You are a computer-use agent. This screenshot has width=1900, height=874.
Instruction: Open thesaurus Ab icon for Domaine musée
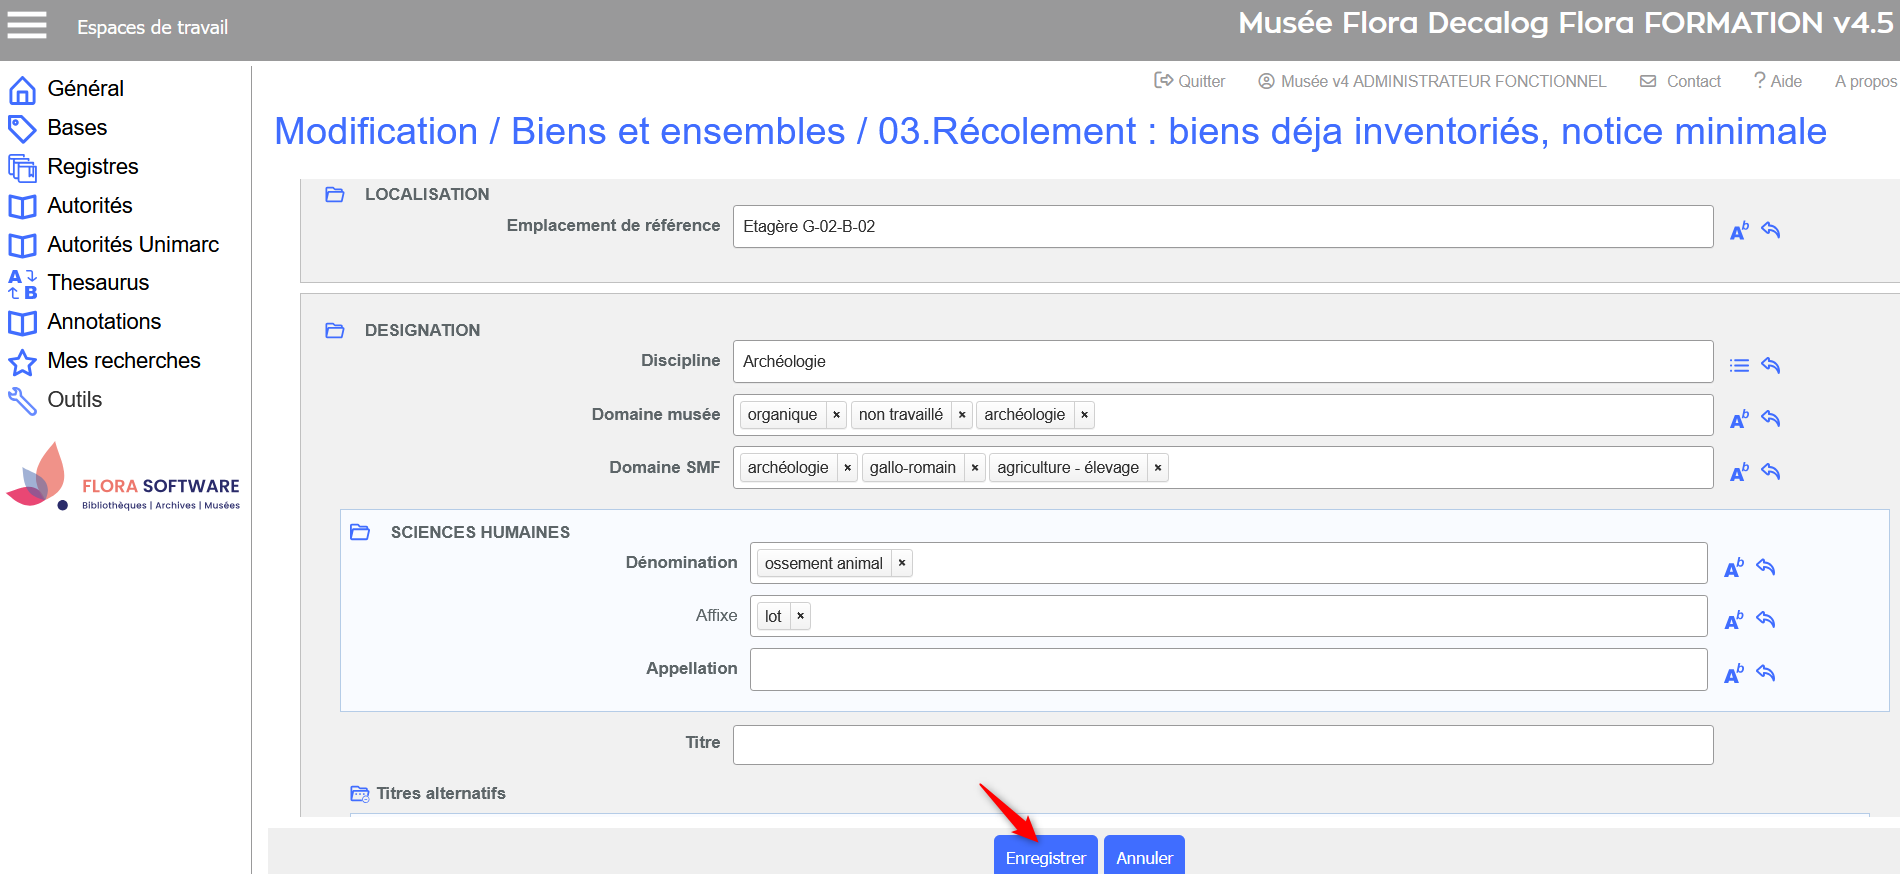(x=1739, y=419)
